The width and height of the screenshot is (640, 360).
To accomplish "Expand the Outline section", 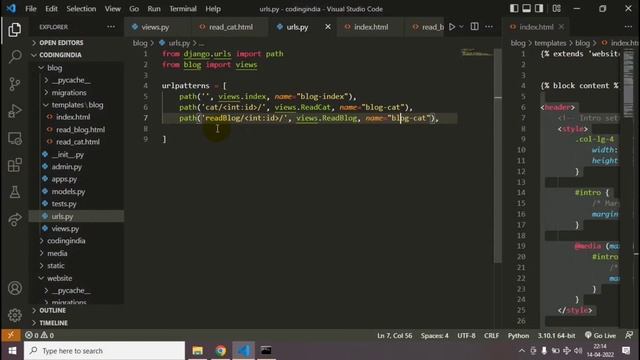I will [x=52, y=311].
